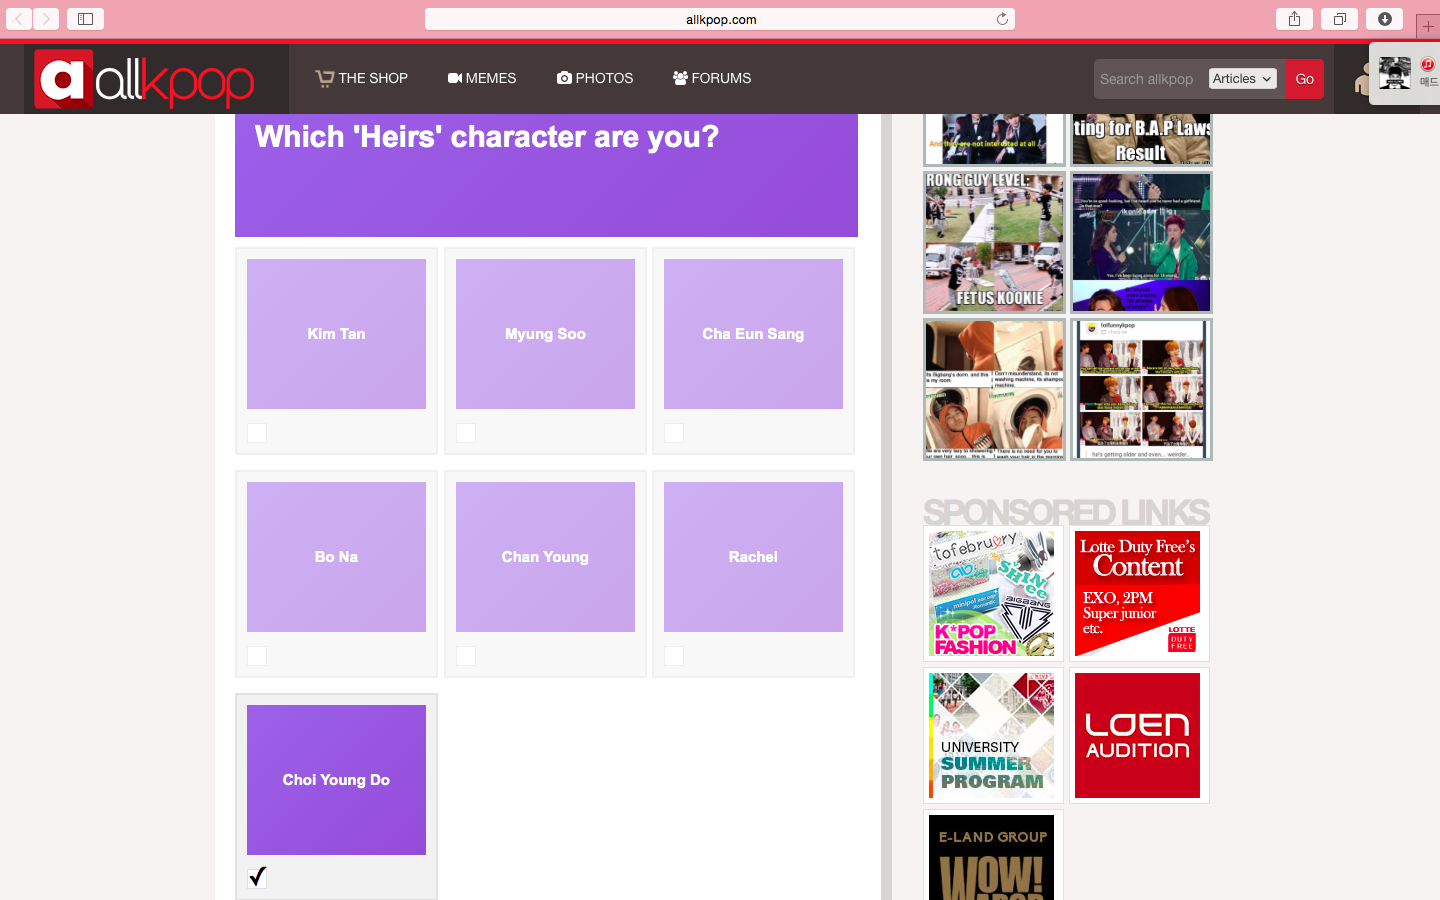
Task: Tick the Rachel checkbox
Action: tap(674, 656)
